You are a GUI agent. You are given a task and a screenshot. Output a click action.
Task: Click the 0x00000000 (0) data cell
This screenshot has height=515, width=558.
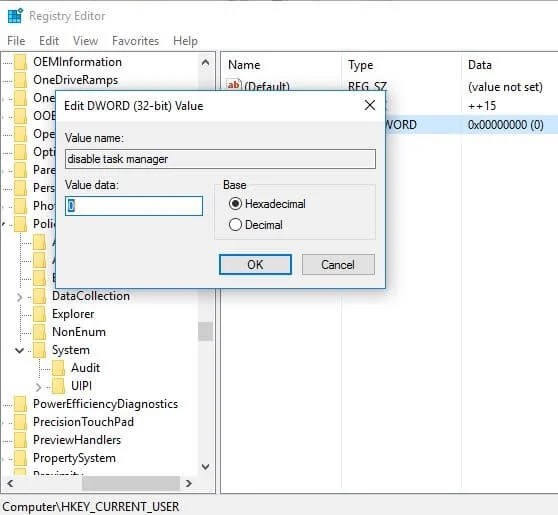pyautogui.click(x=506, y=125)
